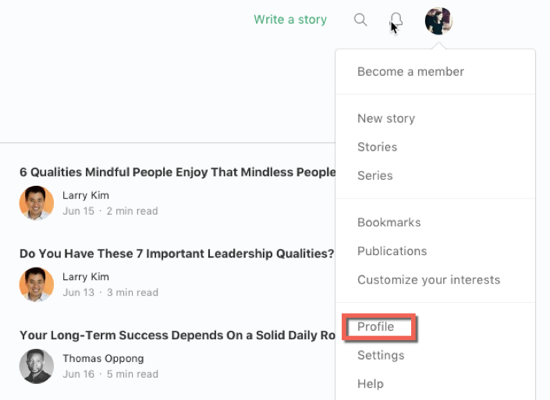Go to Publications in the menu
The width and height of the screenshot is (550, 400).
point(392,251)
